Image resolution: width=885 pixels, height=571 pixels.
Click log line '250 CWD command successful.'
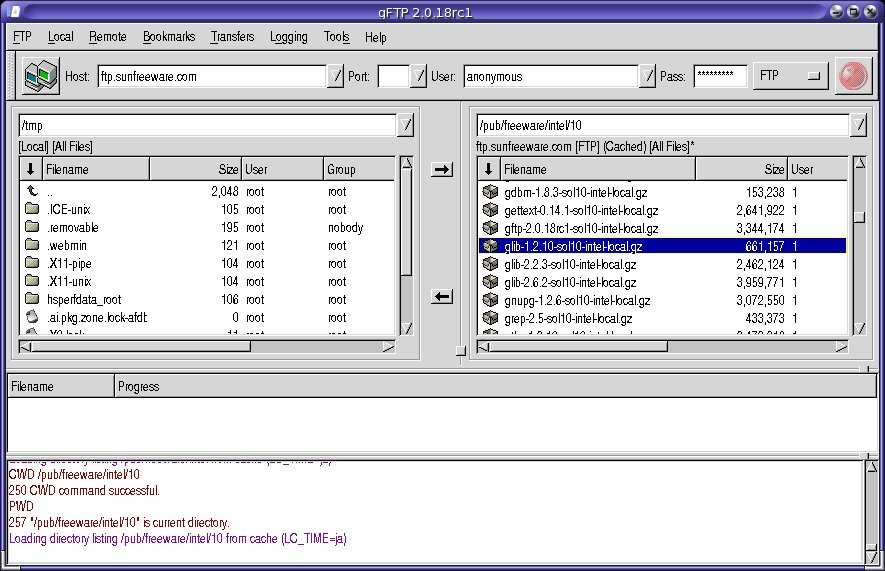[x=84, y=490]
